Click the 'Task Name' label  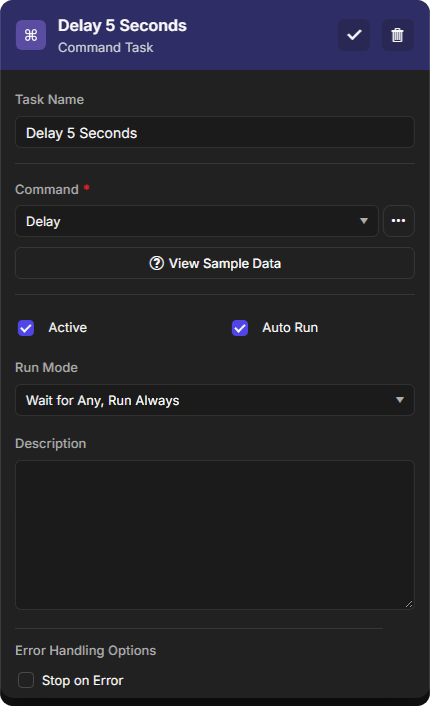tap(50, 100)
